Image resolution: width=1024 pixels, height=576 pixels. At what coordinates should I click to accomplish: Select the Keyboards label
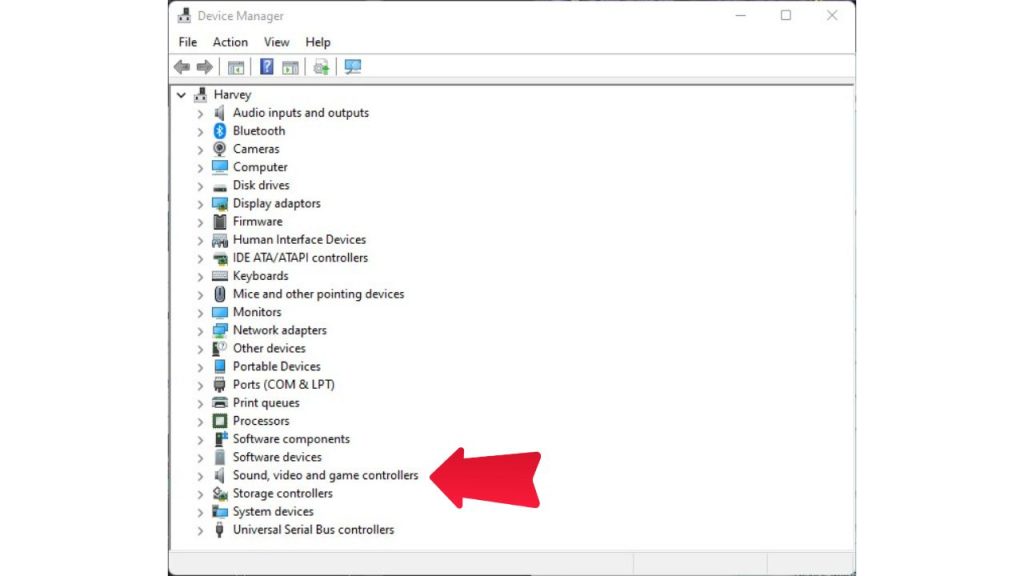261,276
